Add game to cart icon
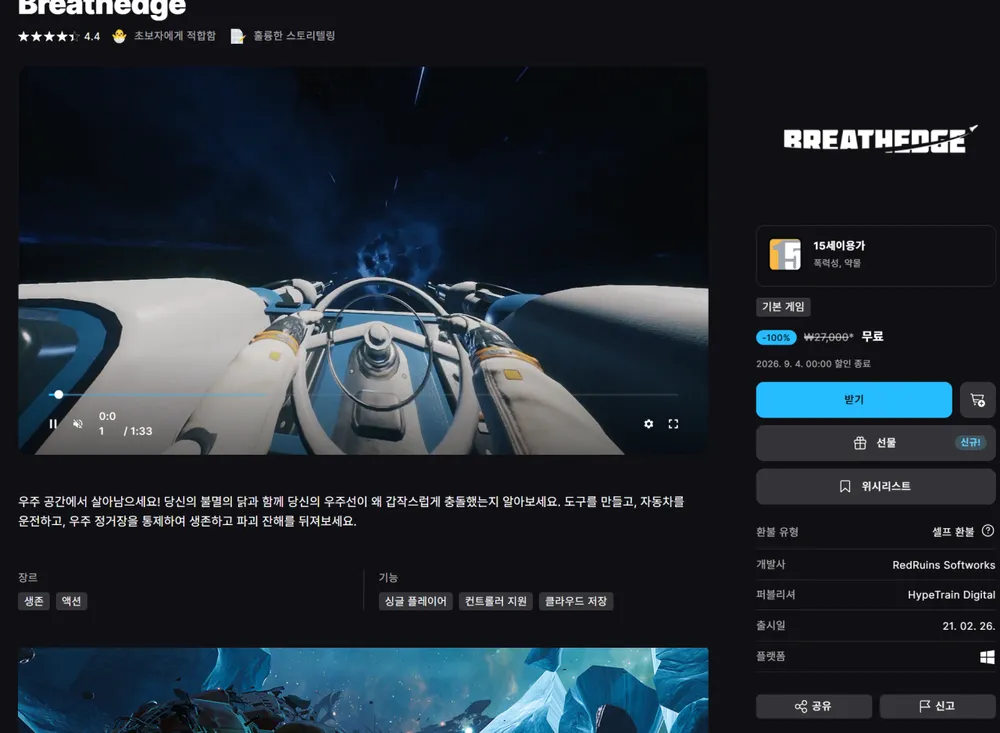This screenshot has width=1000, height=733. [978, 400]
